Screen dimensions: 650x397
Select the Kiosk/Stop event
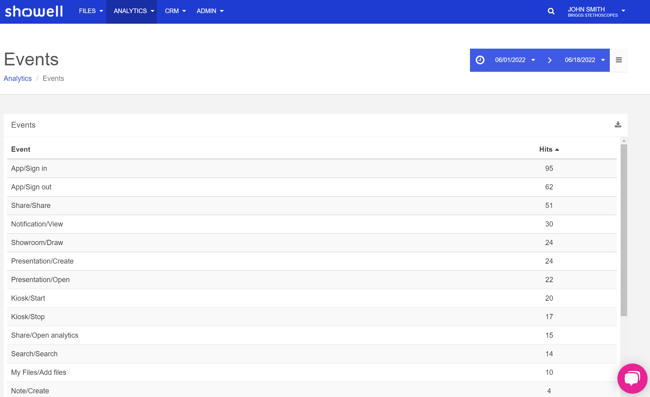pos(312,317)
